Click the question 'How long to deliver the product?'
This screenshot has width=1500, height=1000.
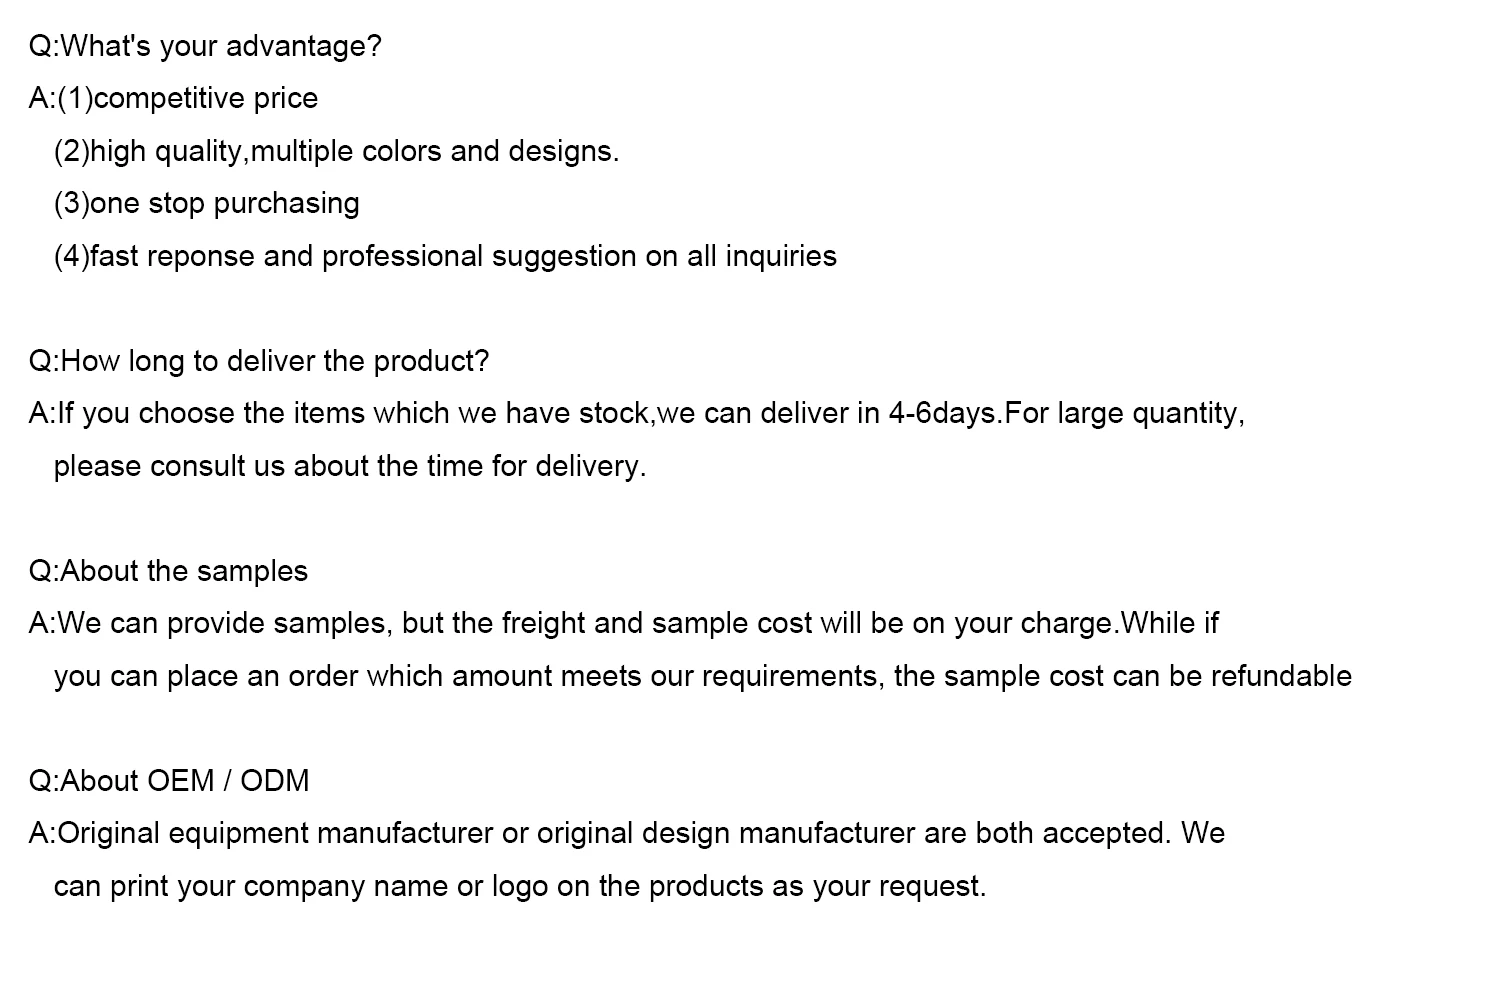coord(259,362)
